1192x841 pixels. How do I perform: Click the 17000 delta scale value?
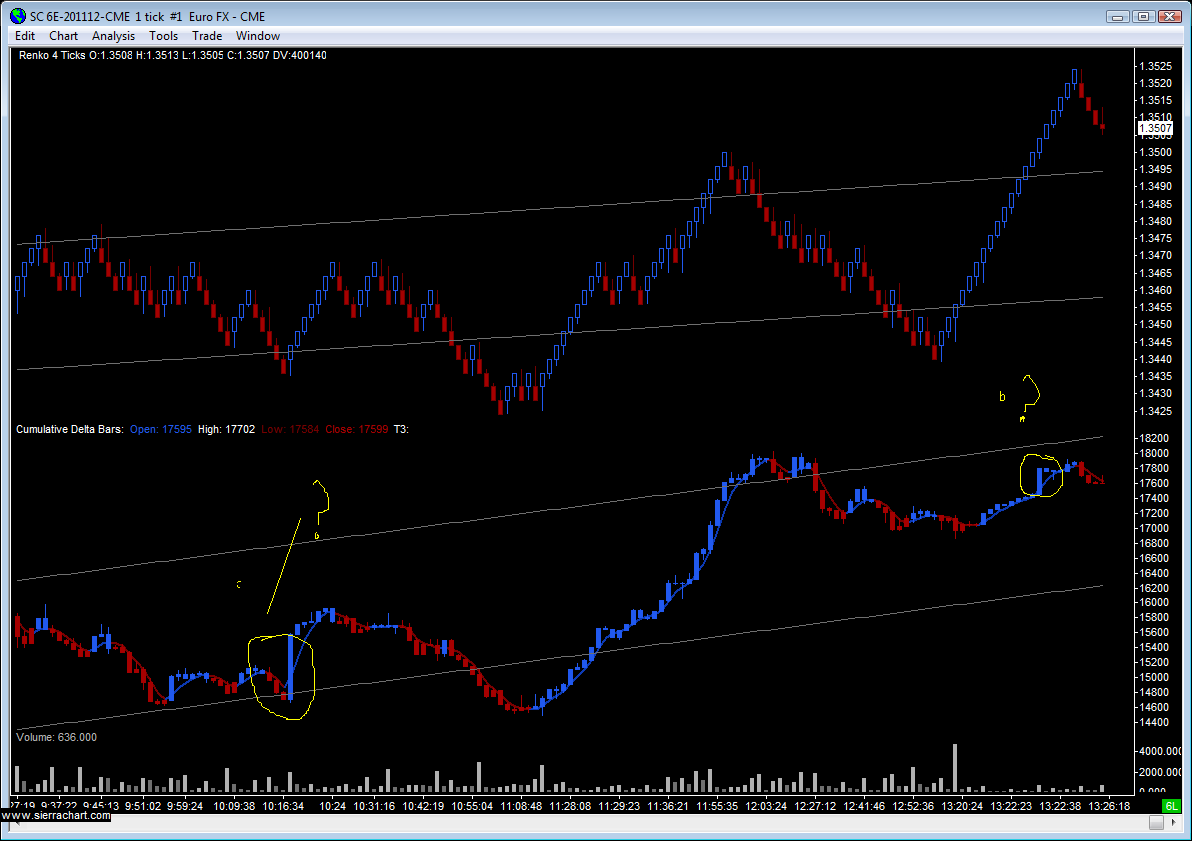click(1154, 528)
